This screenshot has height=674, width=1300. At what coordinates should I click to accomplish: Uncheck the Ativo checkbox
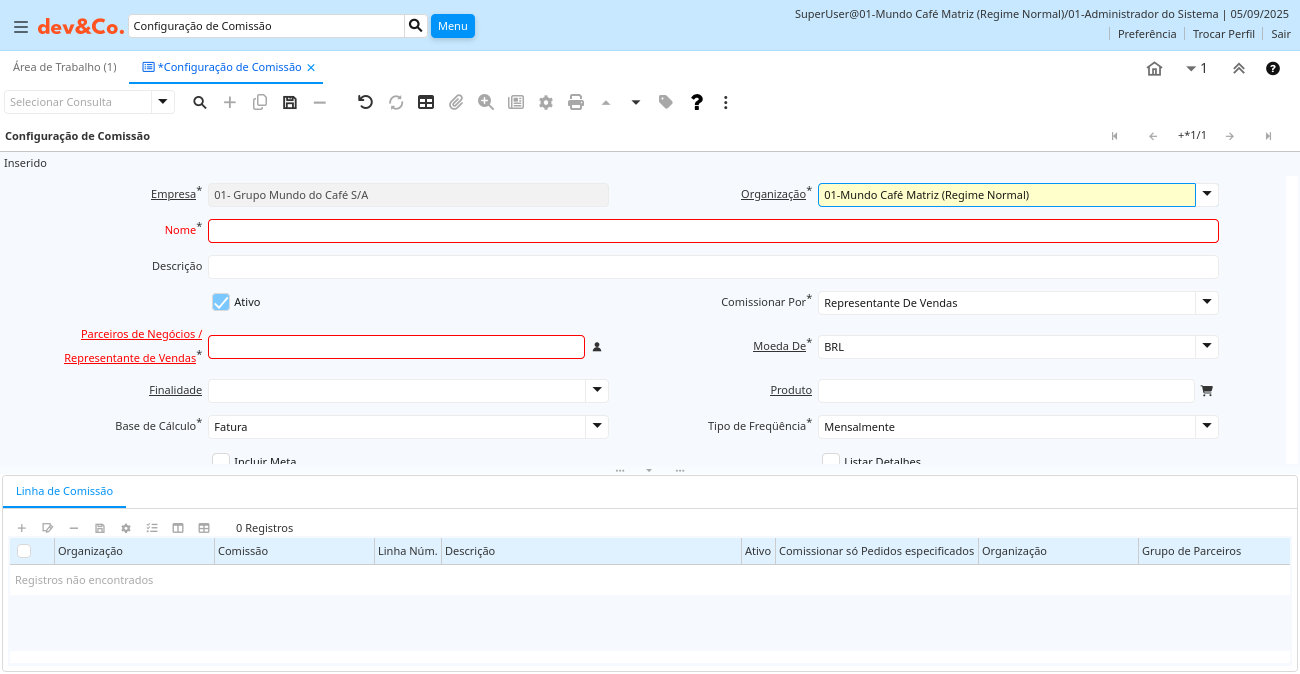pyautogui.click(x=221, y=302)
